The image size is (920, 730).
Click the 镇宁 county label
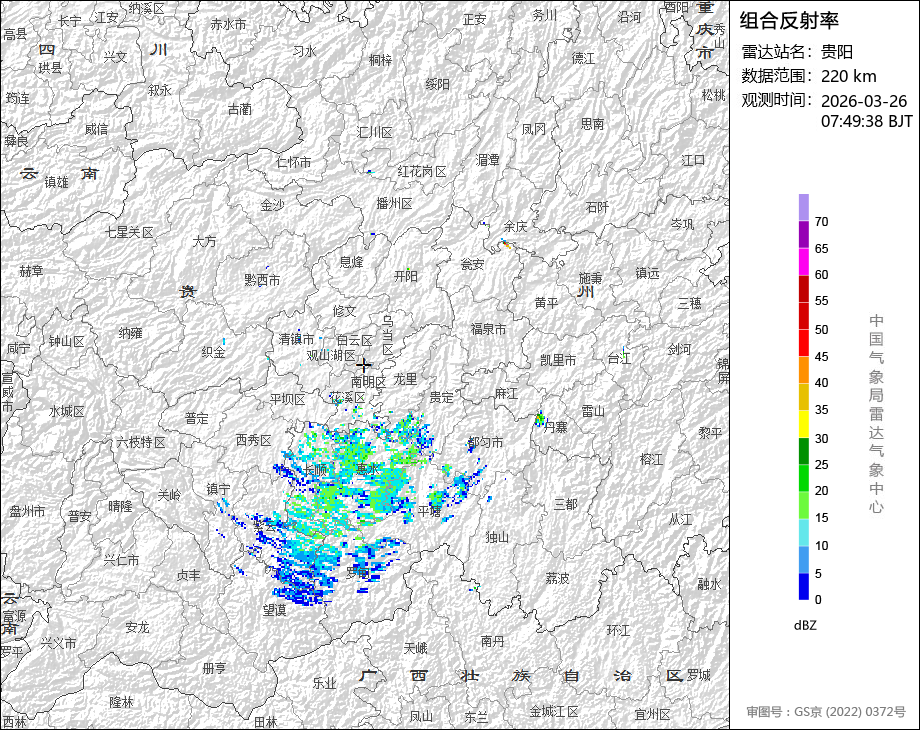pos(218,489)
